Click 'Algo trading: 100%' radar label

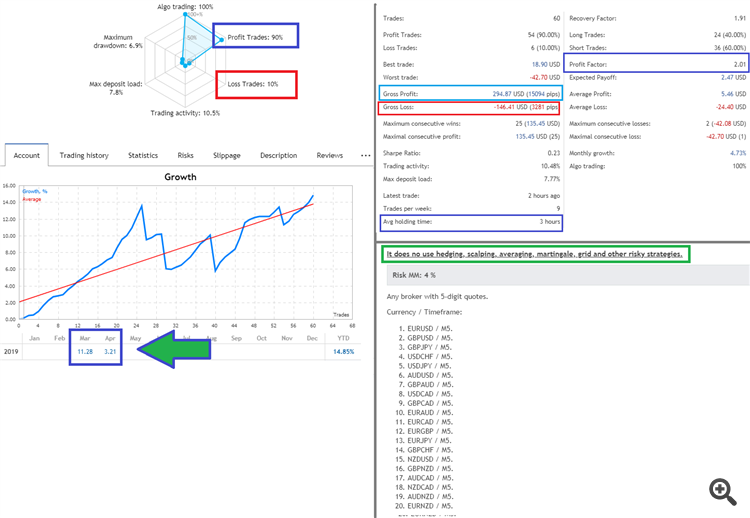click(x=185, y=7)
